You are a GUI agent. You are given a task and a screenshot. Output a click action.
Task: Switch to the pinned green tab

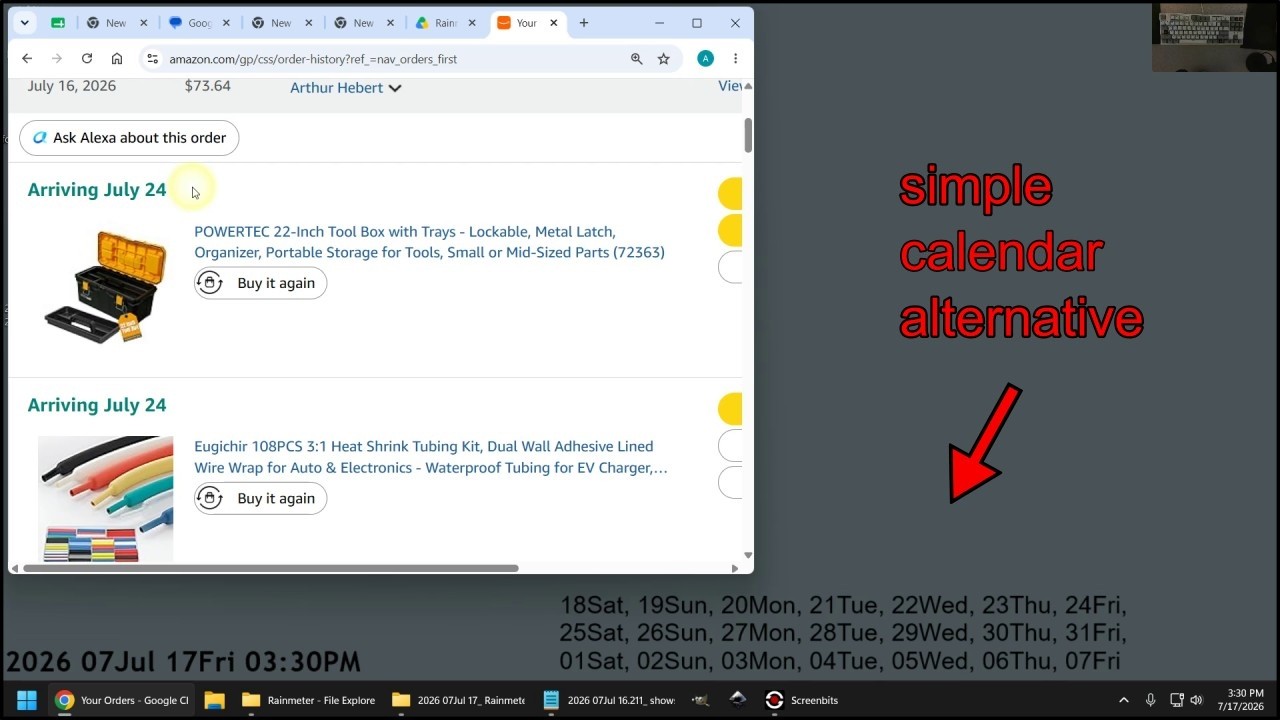pos(58,23)
